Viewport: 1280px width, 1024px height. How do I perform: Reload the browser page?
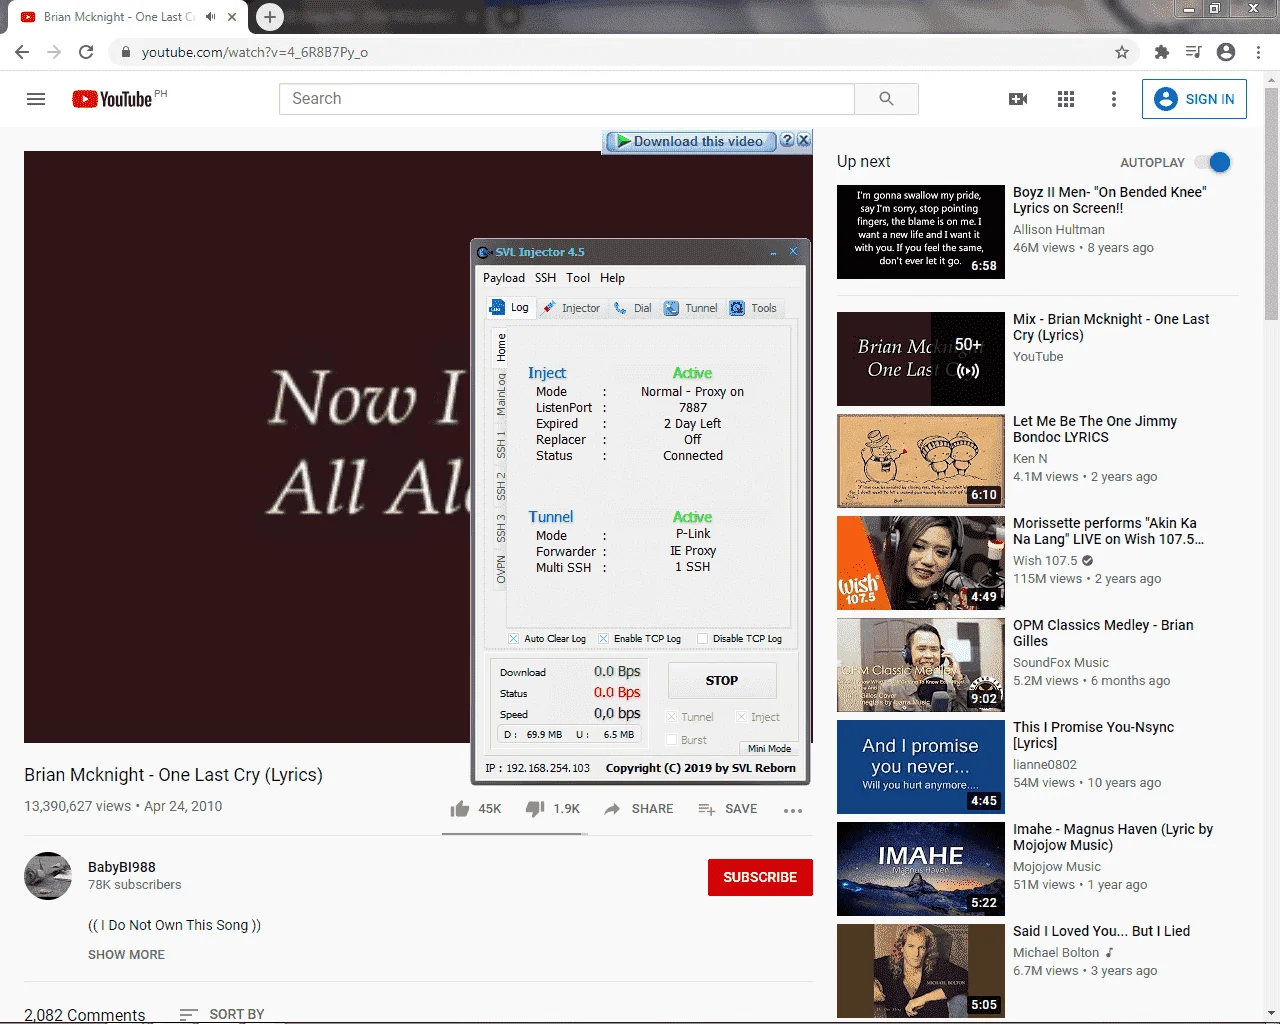[86, 52]
